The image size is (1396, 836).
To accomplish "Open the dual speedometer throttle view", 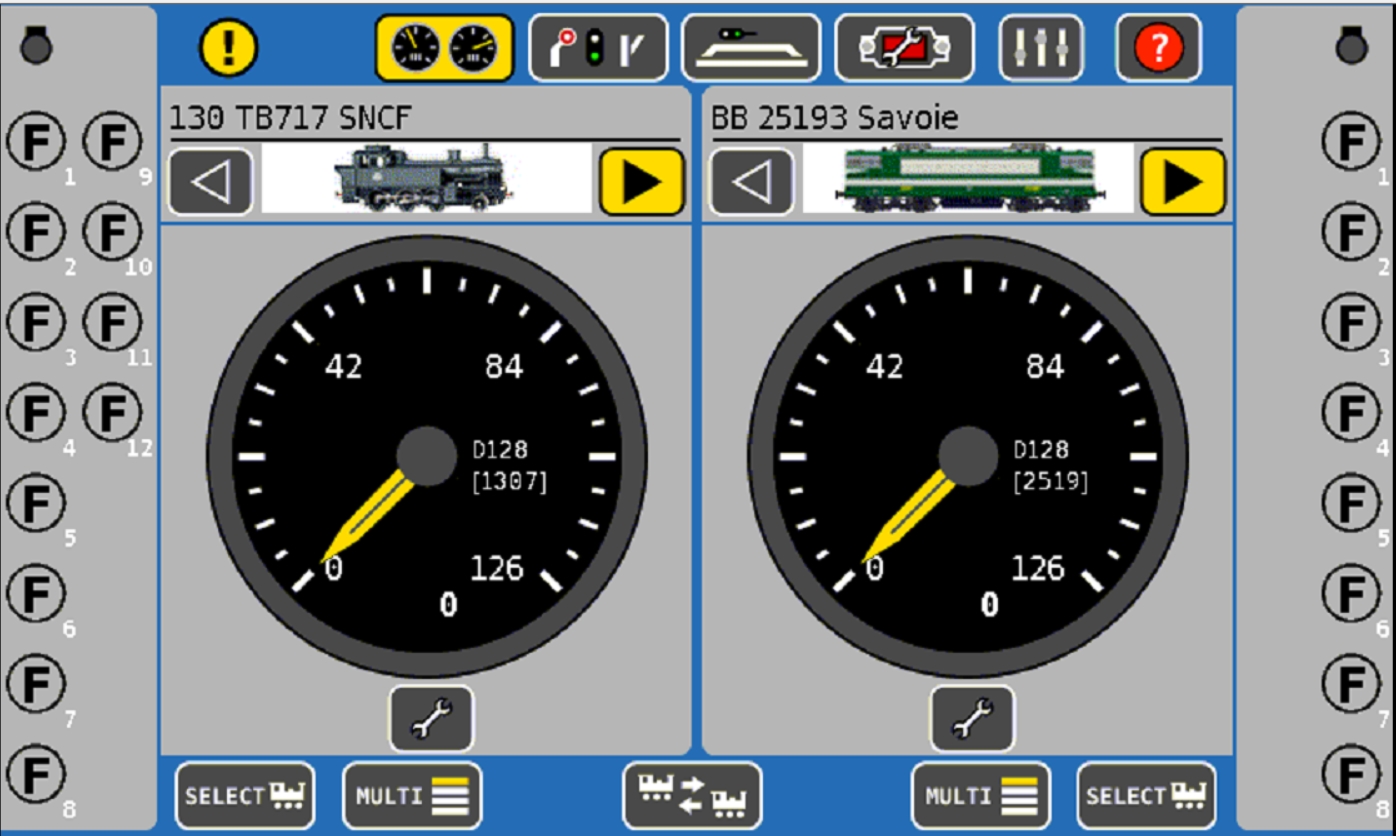I will [x=444, y=47].
